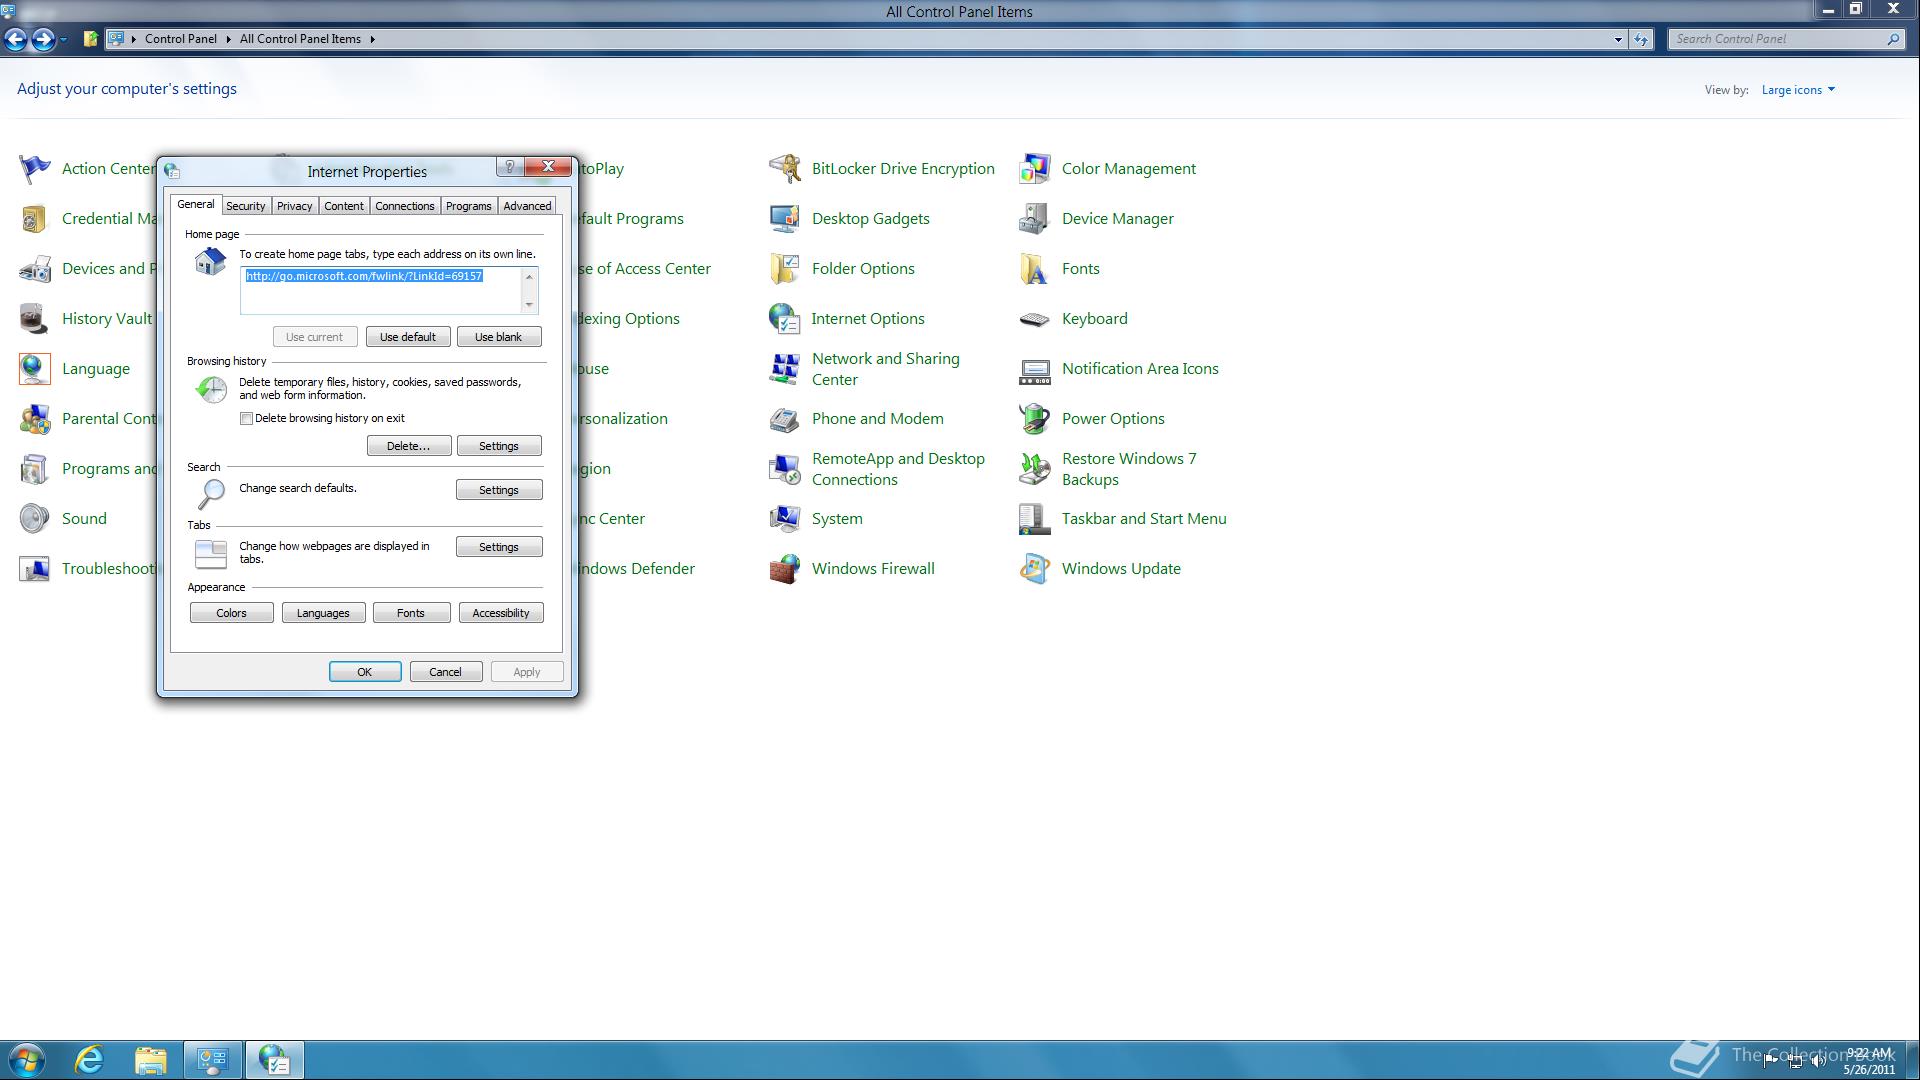Click the Delete... browsing history button

408,446
